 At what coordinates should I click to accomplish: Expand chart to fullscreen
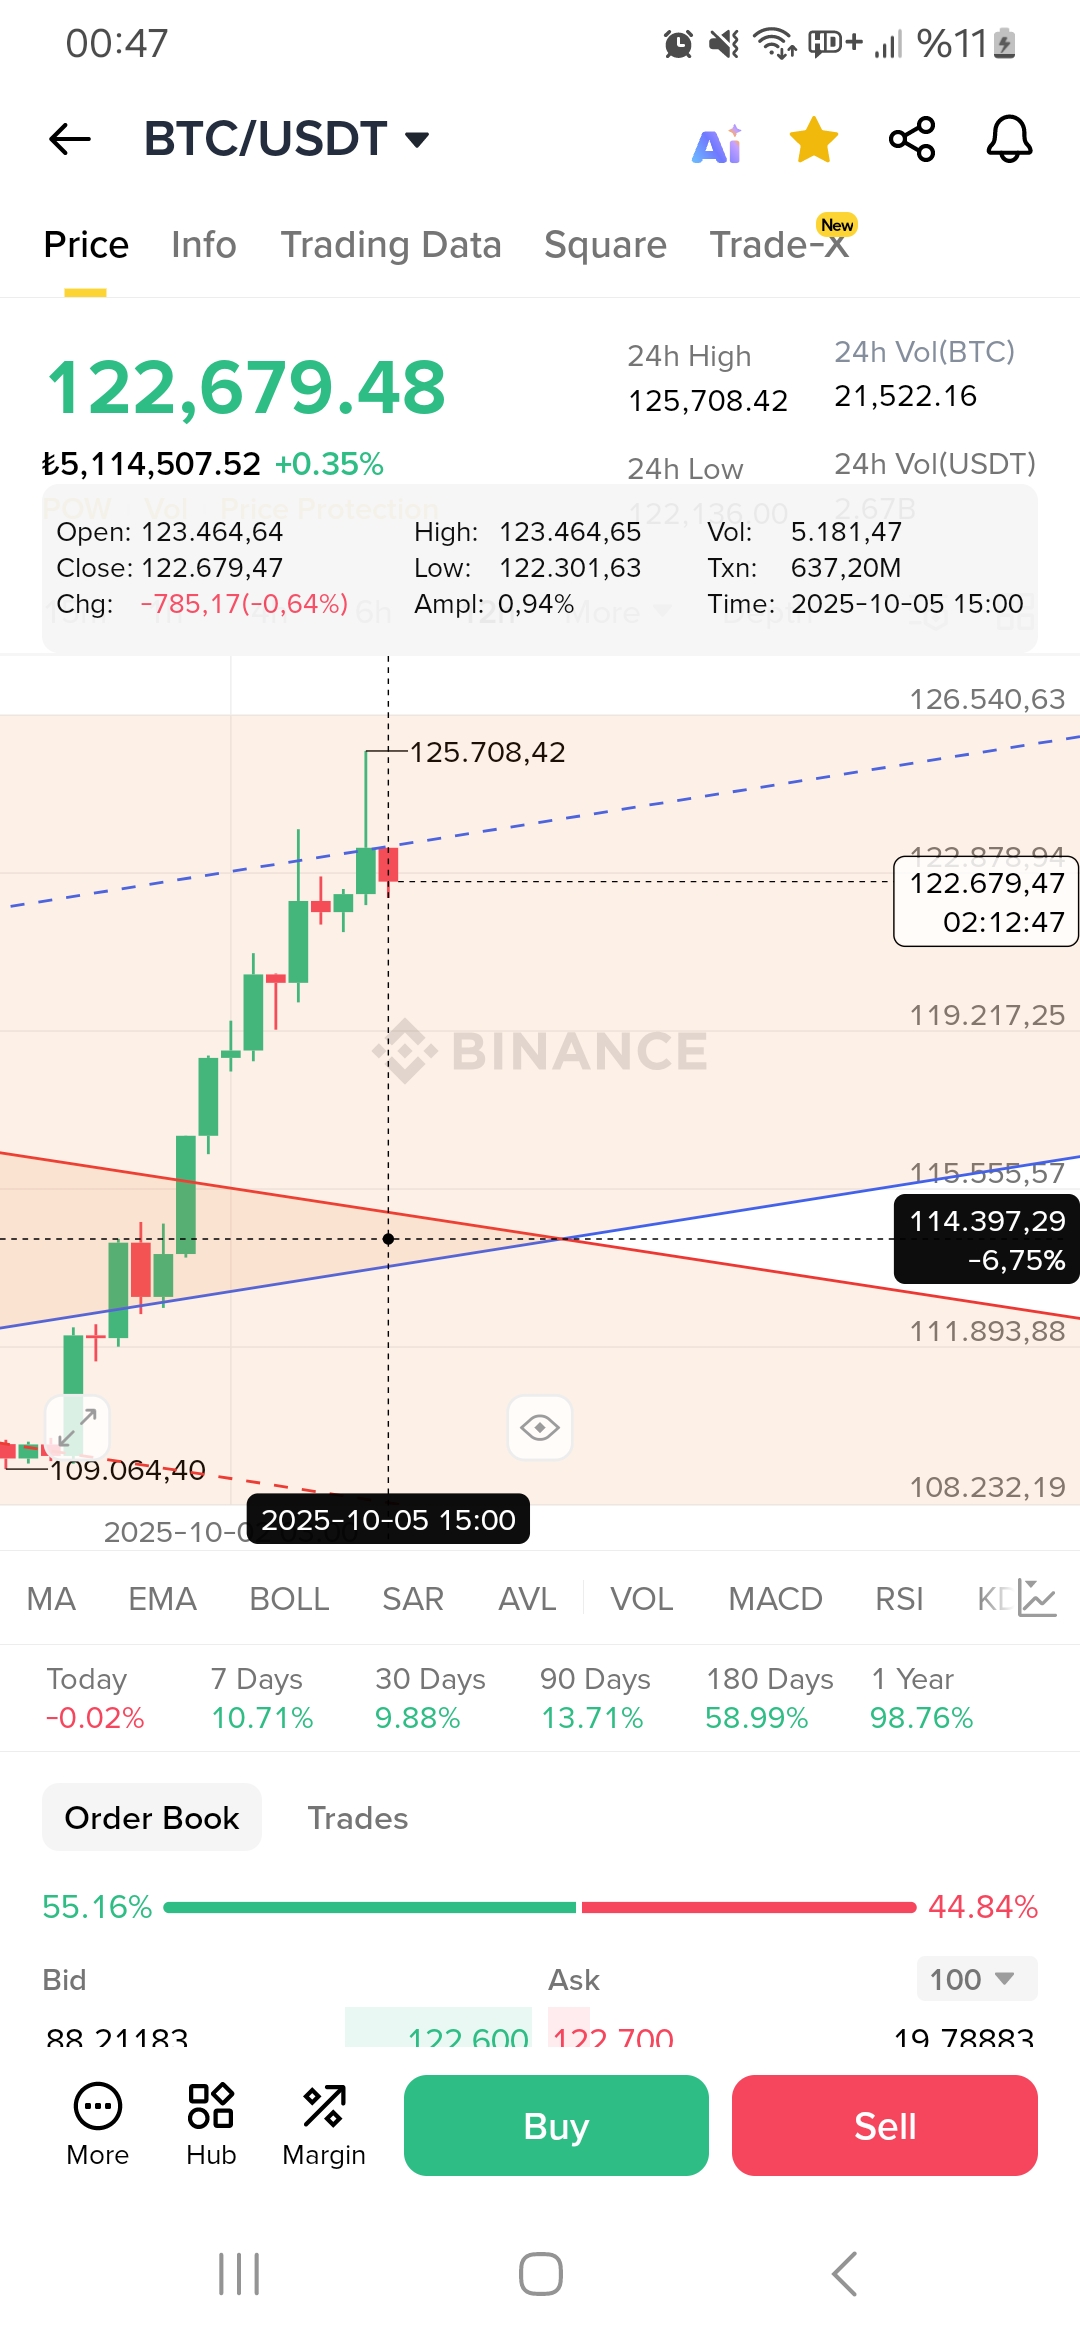(77, 1427)
